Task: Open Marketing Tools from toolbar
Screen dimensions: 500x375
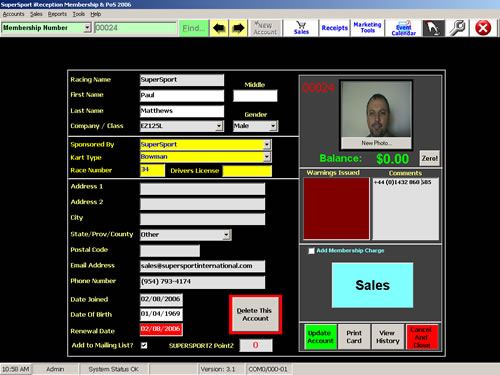Action: (x=367, y=28)
